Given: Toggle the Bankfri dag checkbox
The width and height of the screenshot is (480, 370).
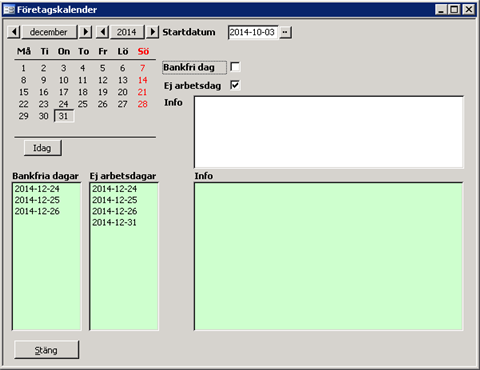Looking at the screenshot, I should point(235,67).
